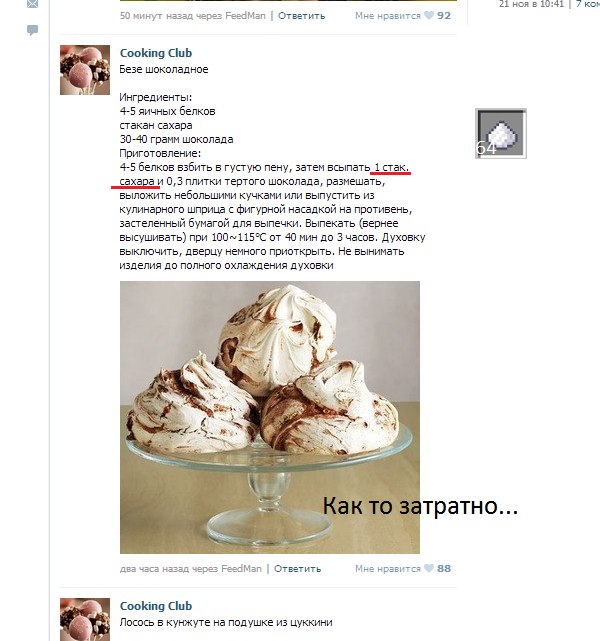Click the speech bubble comments icon in the sidebar
The width and height of the screenshot is (600, 641).
32,30
